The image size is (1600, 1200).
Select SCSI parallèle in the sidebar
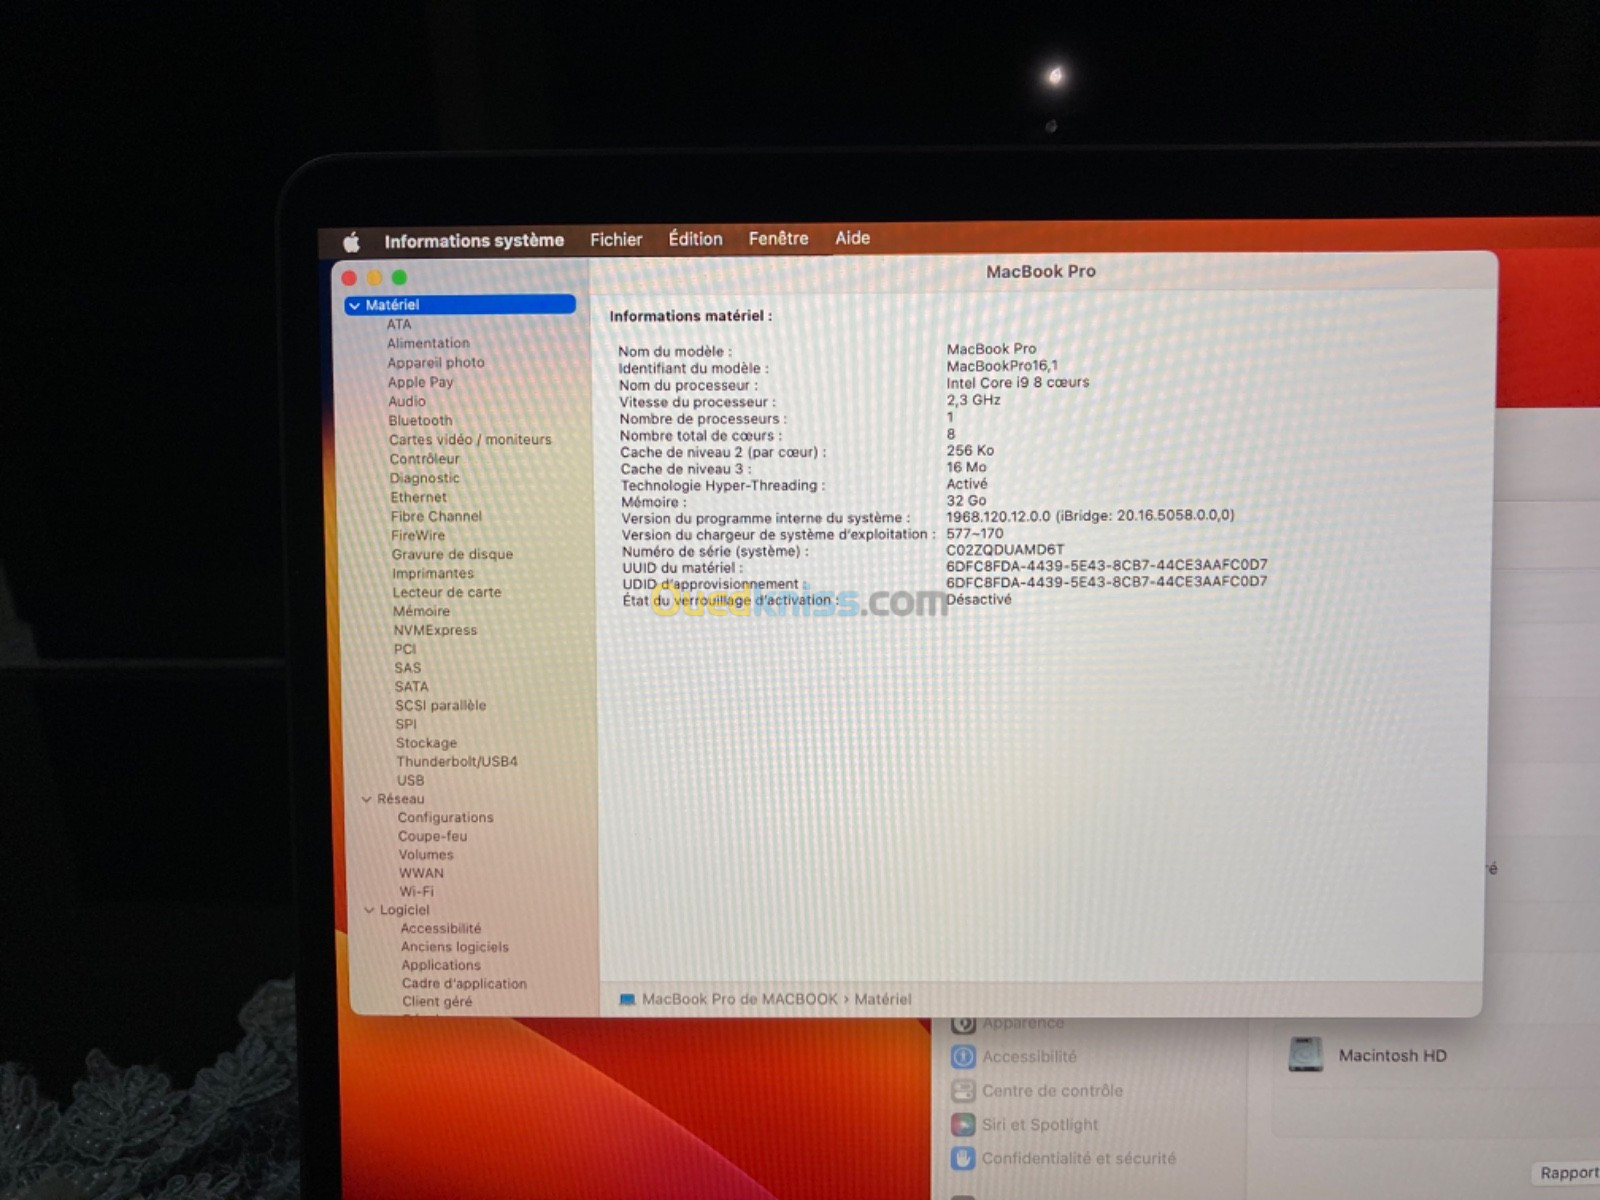[441, 705]
